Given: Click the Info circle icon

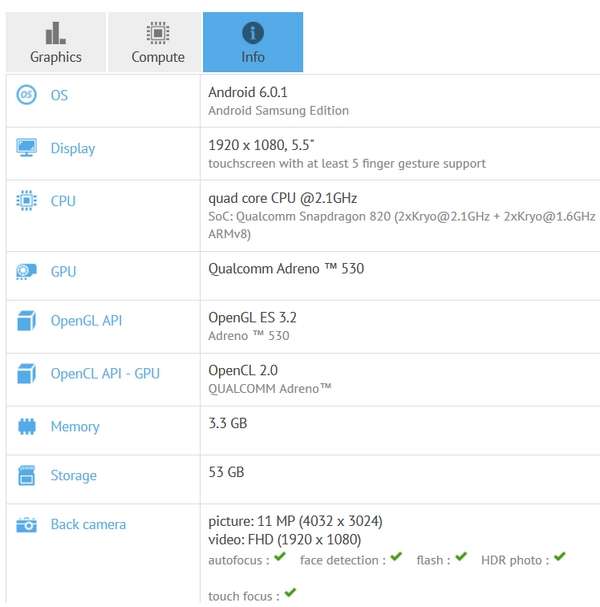Looking at the screenshot, I should (x=253, y=33).
